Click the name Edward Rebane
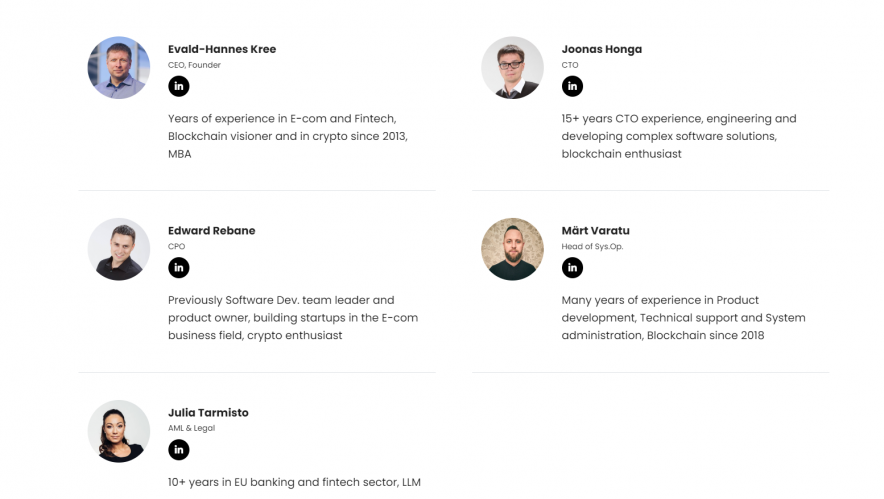Image resolution: width=884 pixels, height=499 pixels. (x=212, y=231)
